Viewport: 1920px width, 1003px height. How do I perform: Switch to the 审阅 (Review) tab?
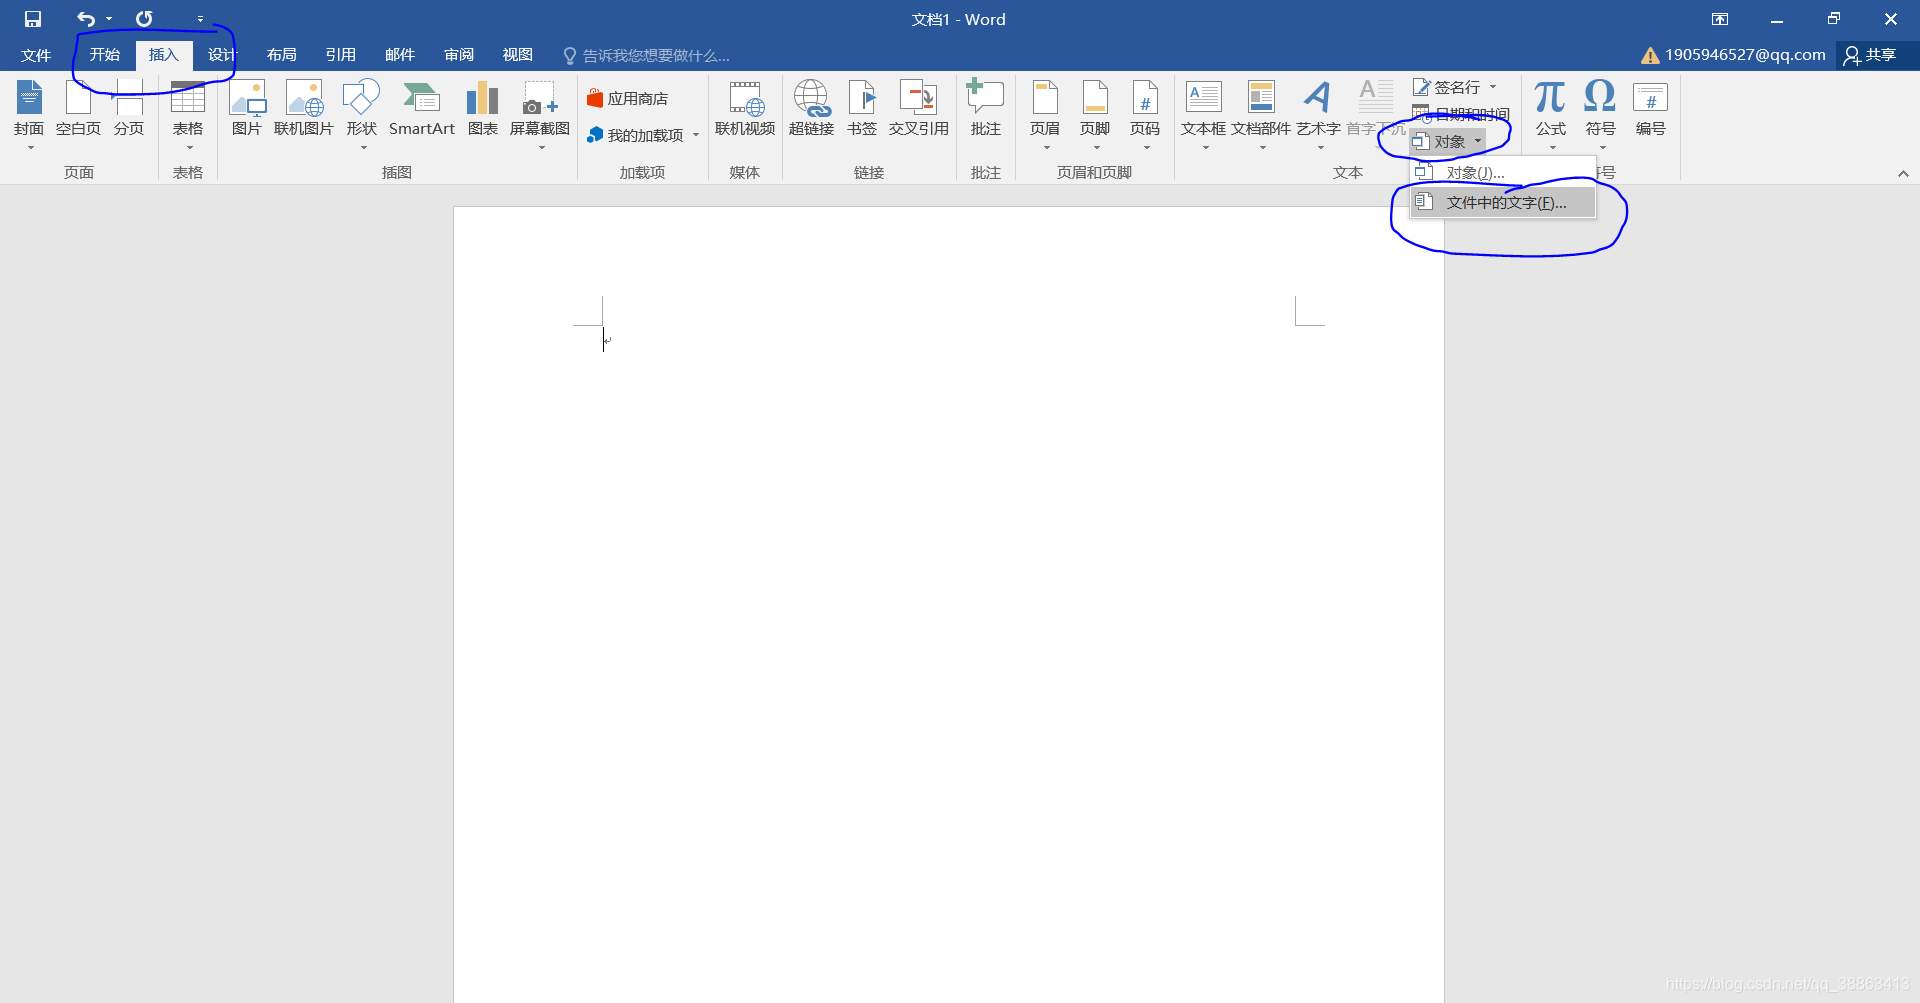pyautogui.click(x=459, y=55)
